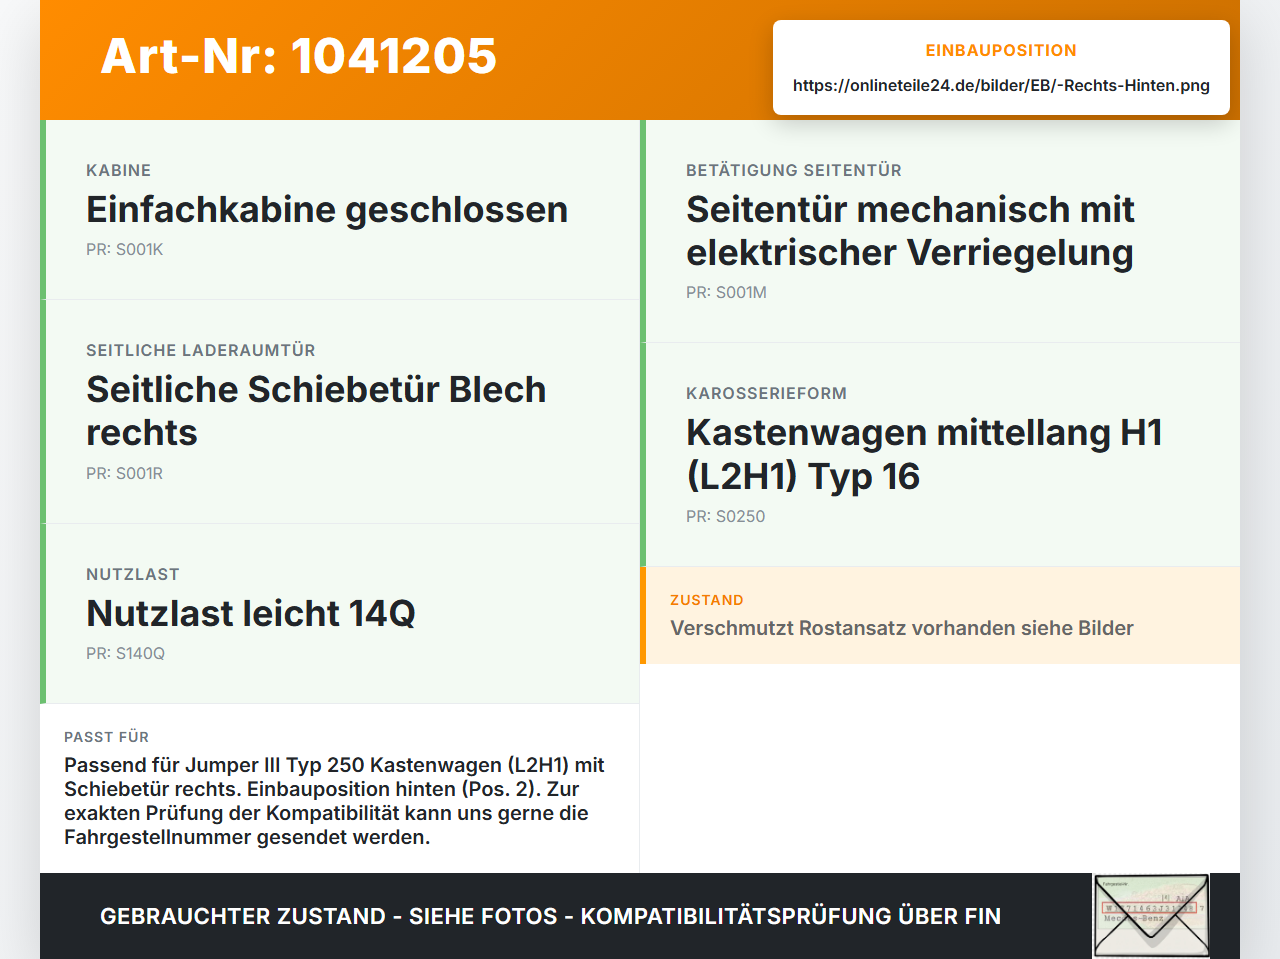Select the Seitliche Schiebetür Blech rechts card
The height and width of the screenshot is (959, 1280).
pyautogui.click(x=340, y=412)
